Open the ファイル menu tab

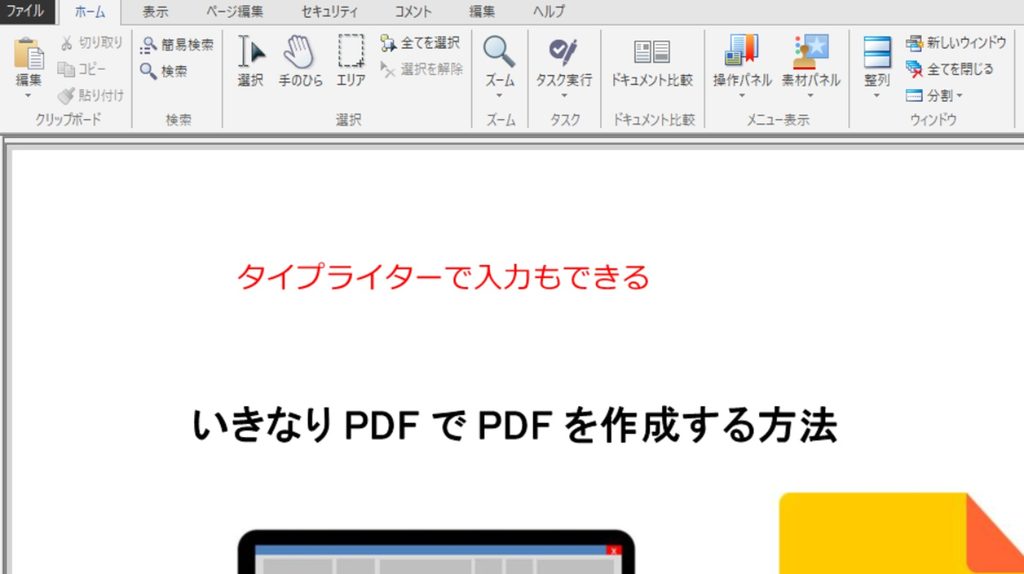[26, 11]
